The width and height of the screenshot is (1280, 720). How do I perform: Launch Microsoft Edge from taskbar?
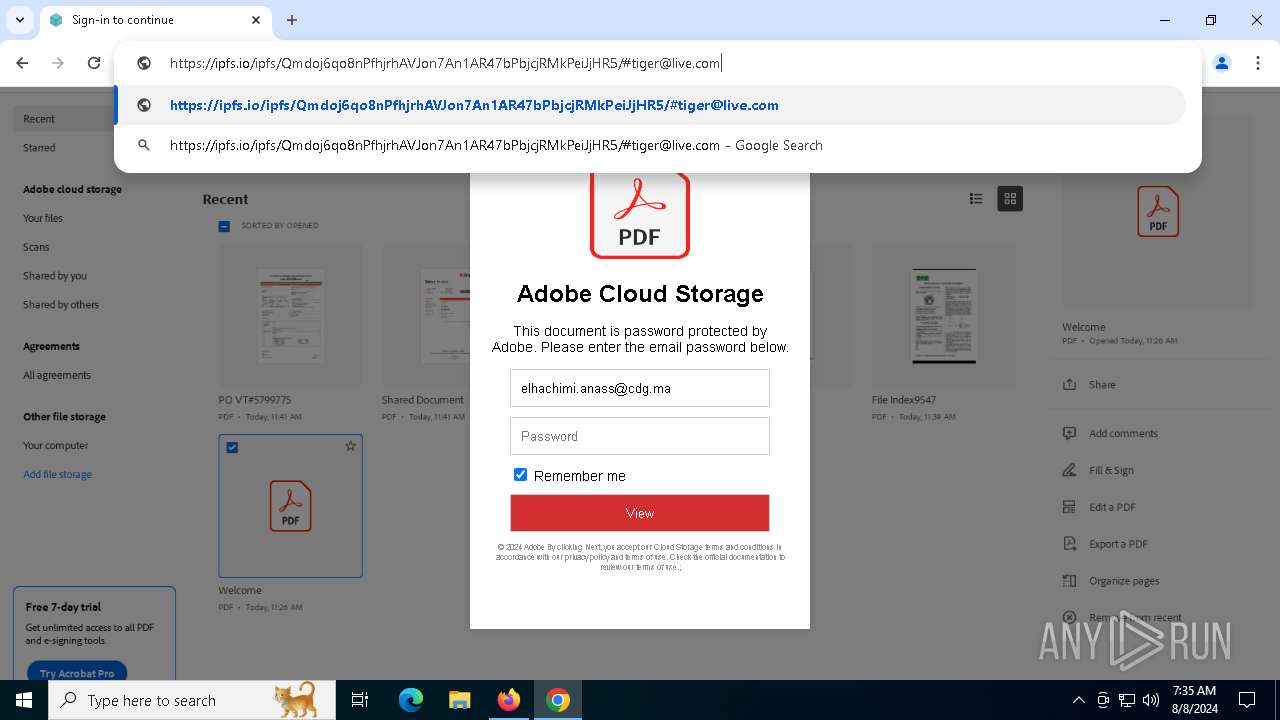pos(411,700)
